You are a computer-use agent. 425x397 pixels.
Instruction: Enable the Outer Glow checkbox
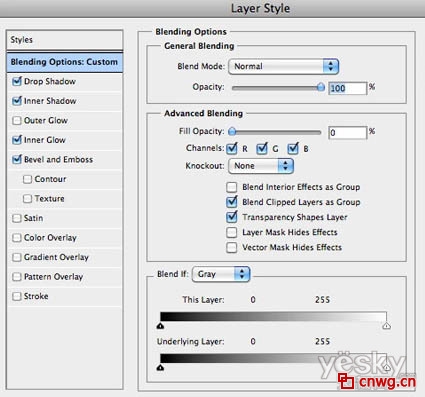pos(17,120)
